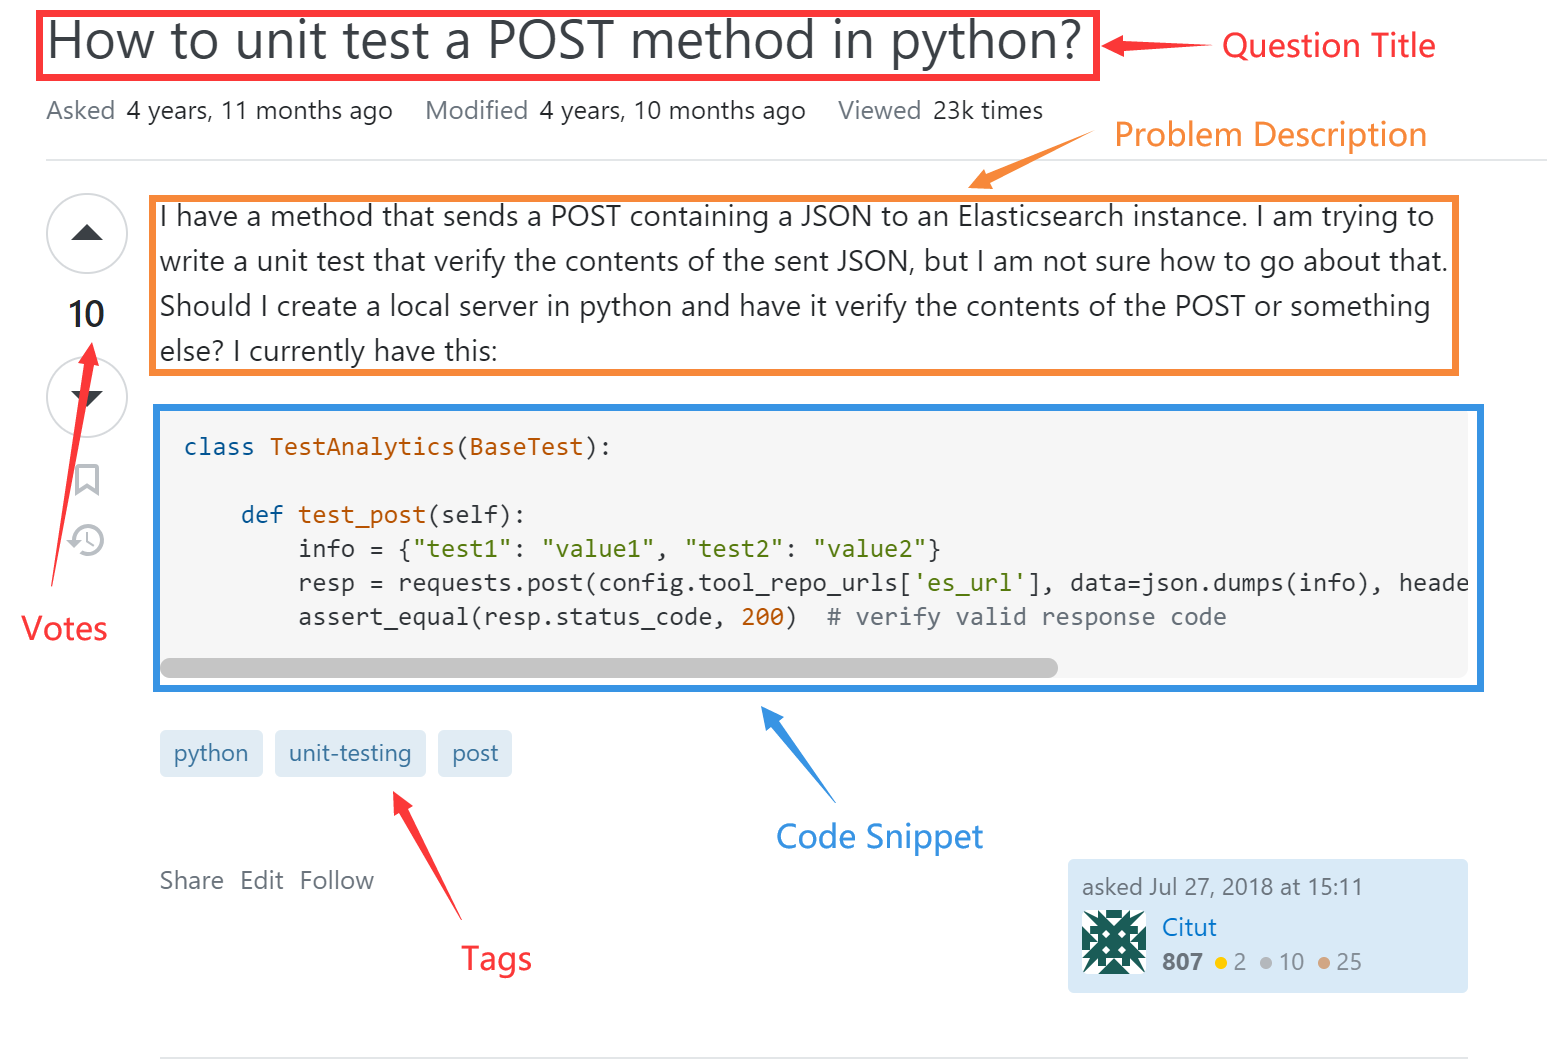Open the python tag
This screenshot has width=1547, height=1061.
point(211,753)
